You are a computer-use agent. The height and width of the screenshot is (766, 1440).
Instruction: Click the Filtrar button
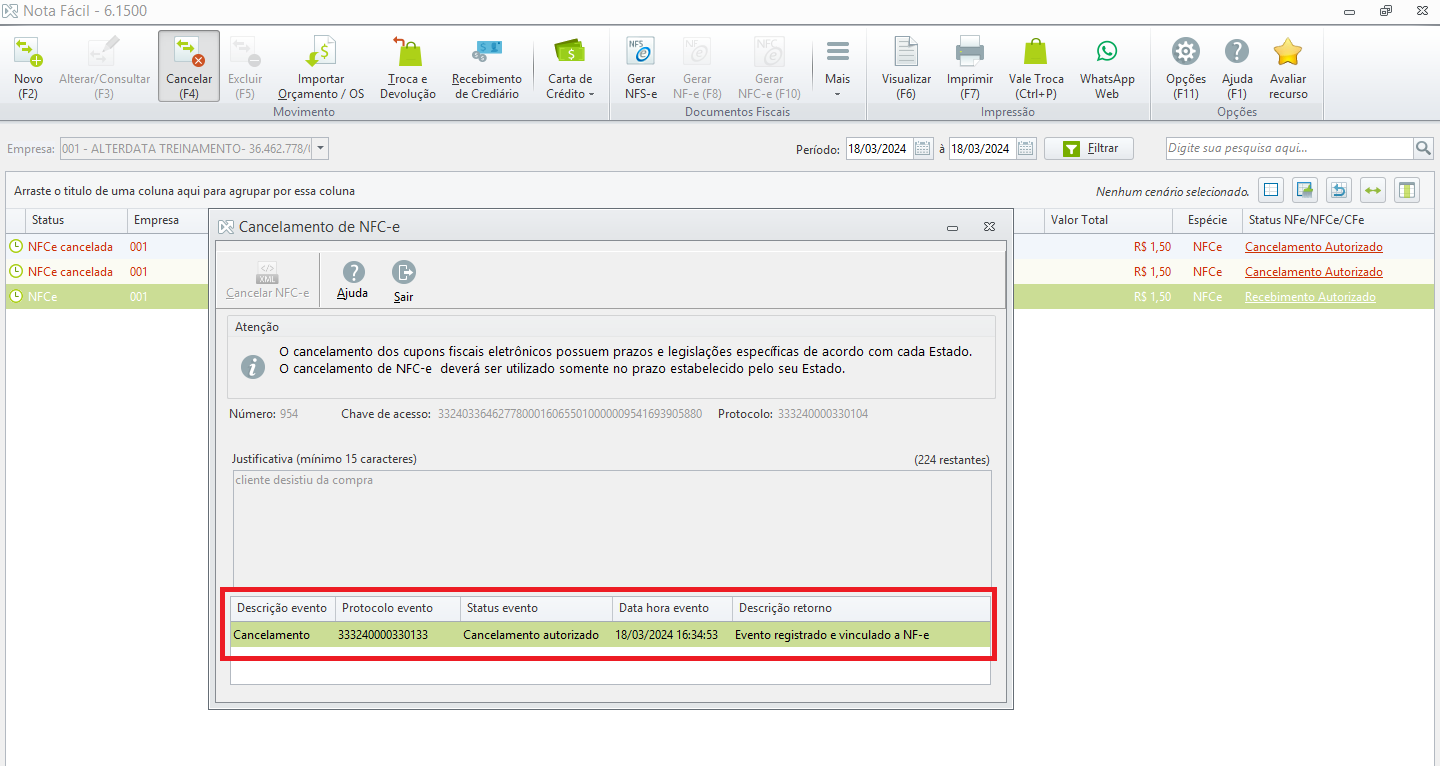tap(1090, 148)
